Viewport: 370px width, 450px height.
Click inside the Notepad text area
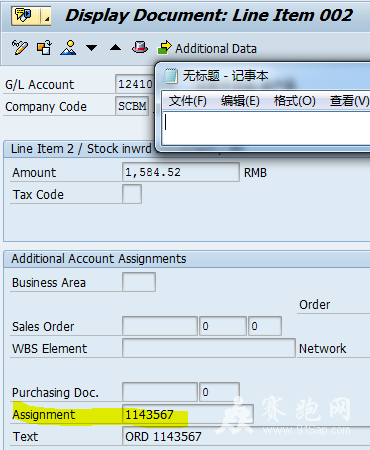pyautogui.click(x=267, y=128)
